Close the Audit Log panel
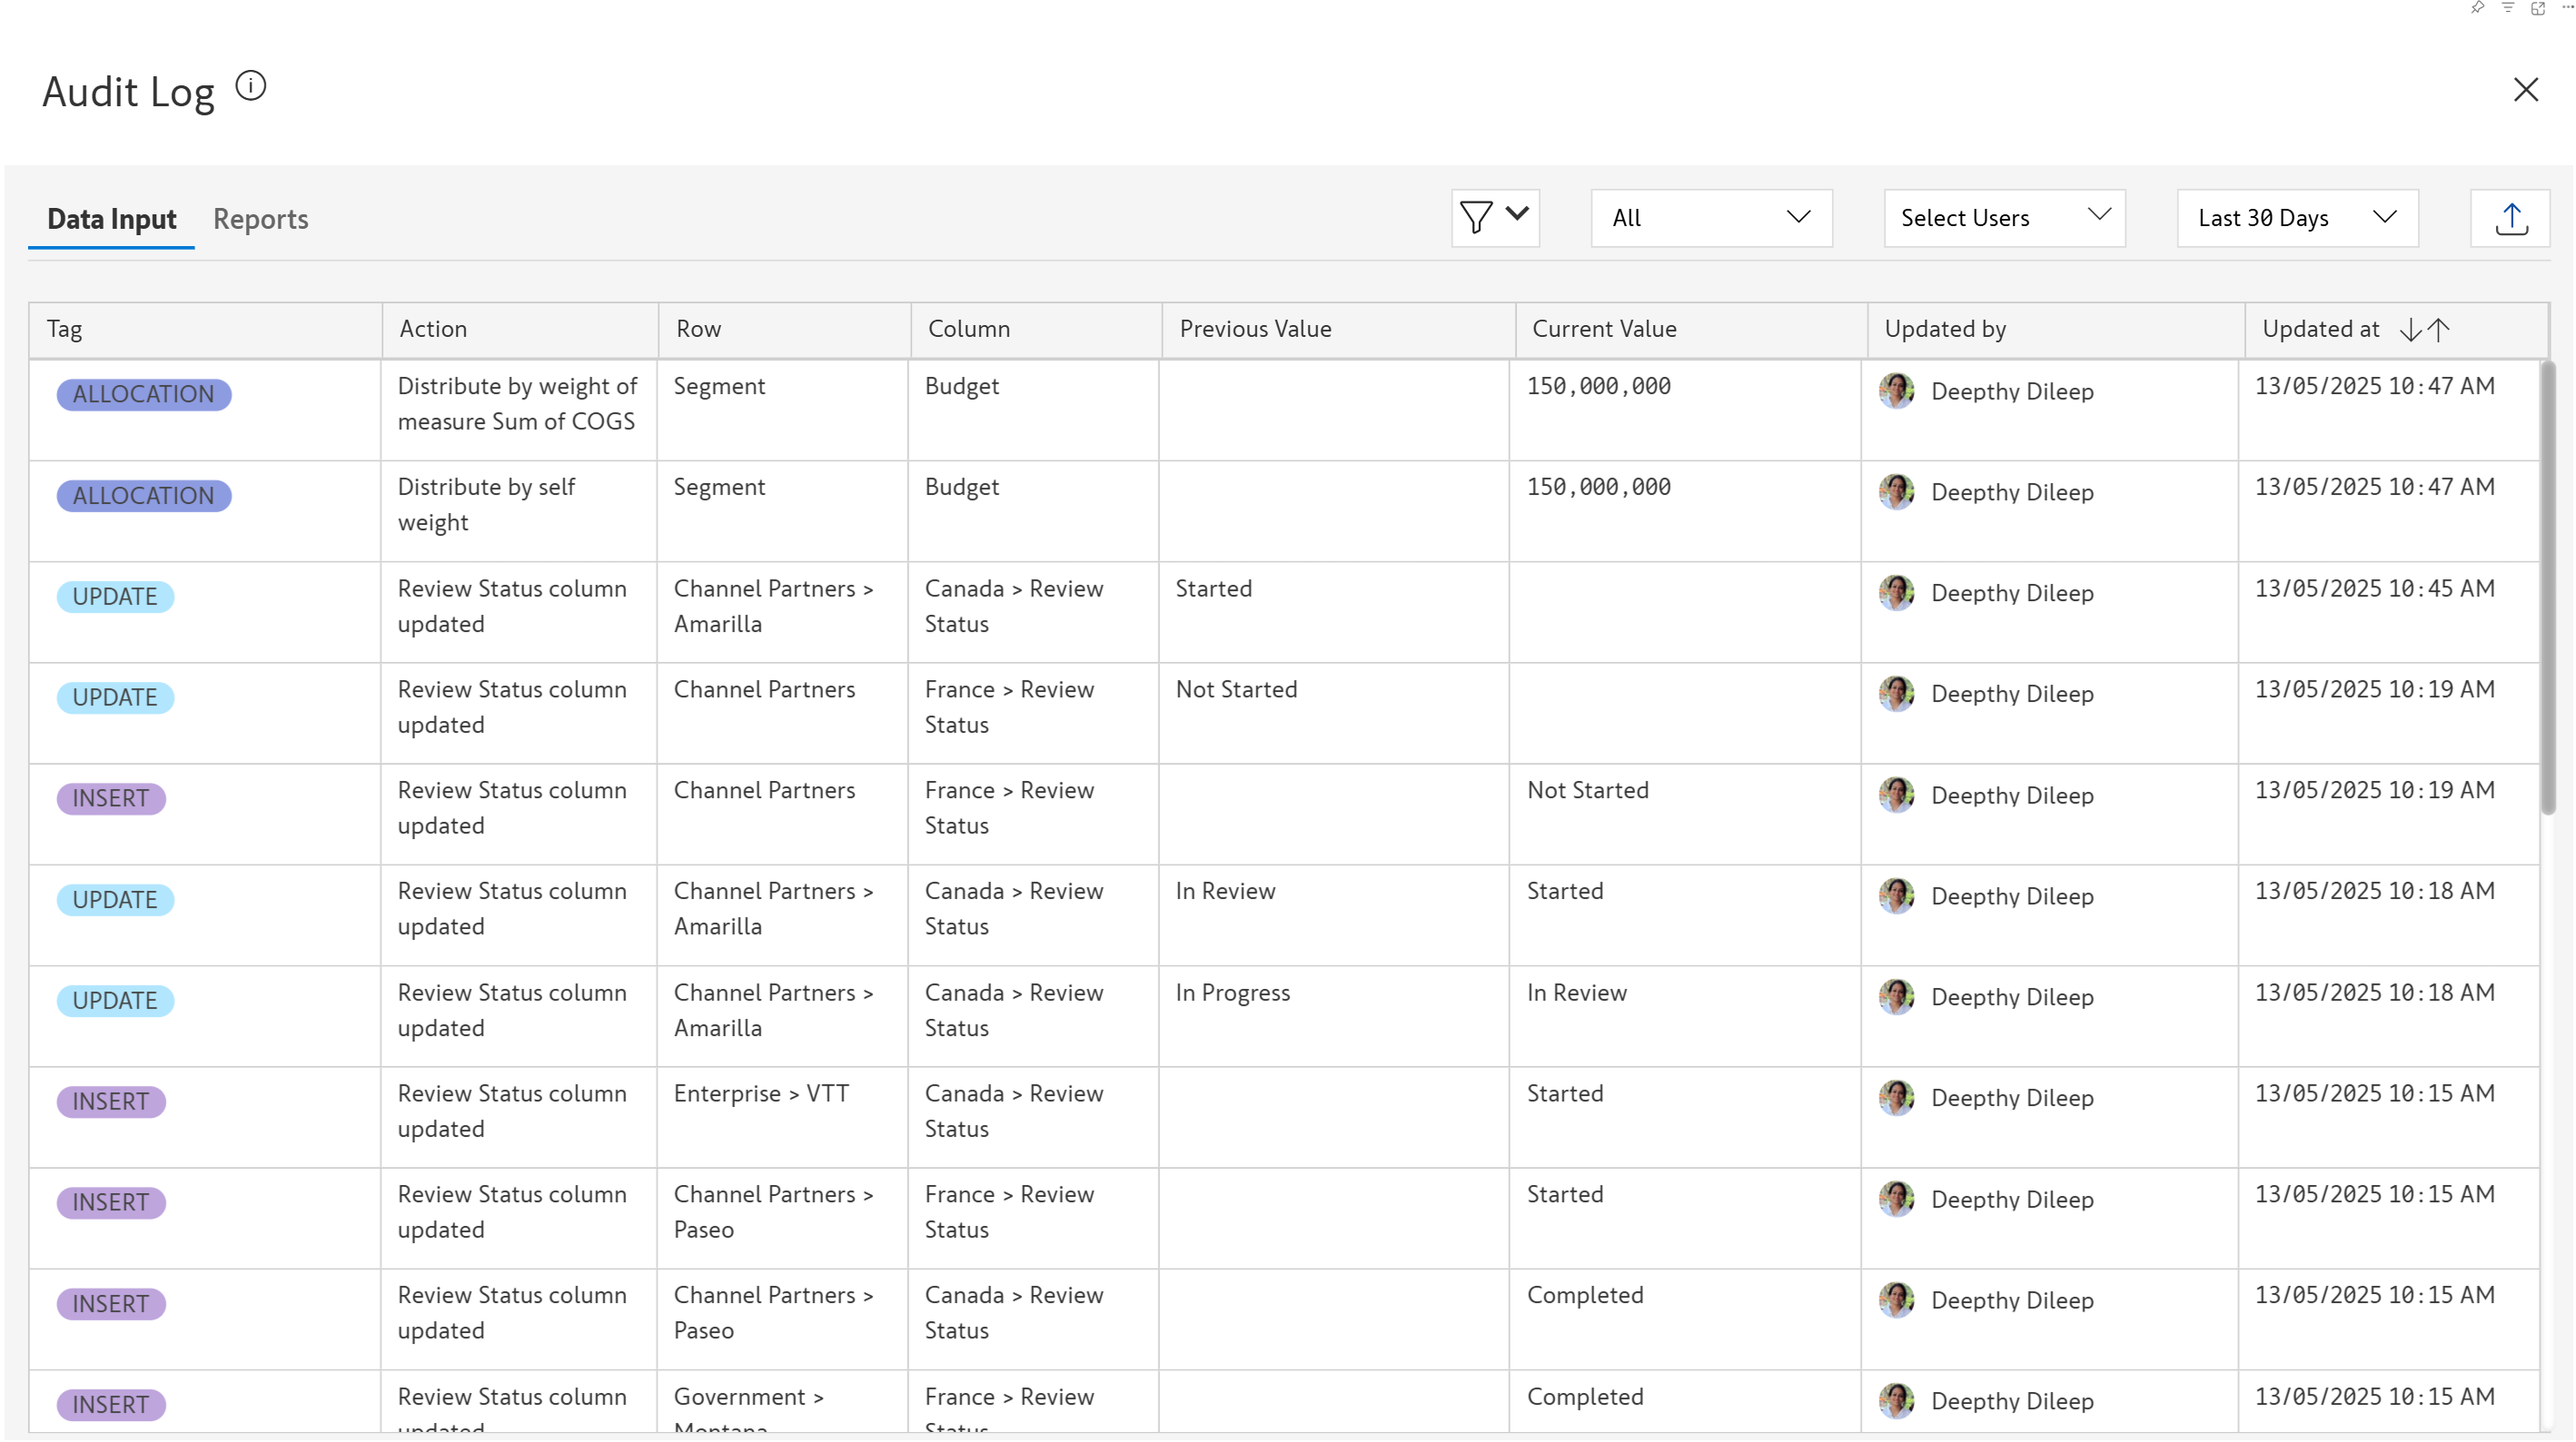The height and width of the screenshot is (1442, 2576). pyautogui.click(x=2525, y=89)
